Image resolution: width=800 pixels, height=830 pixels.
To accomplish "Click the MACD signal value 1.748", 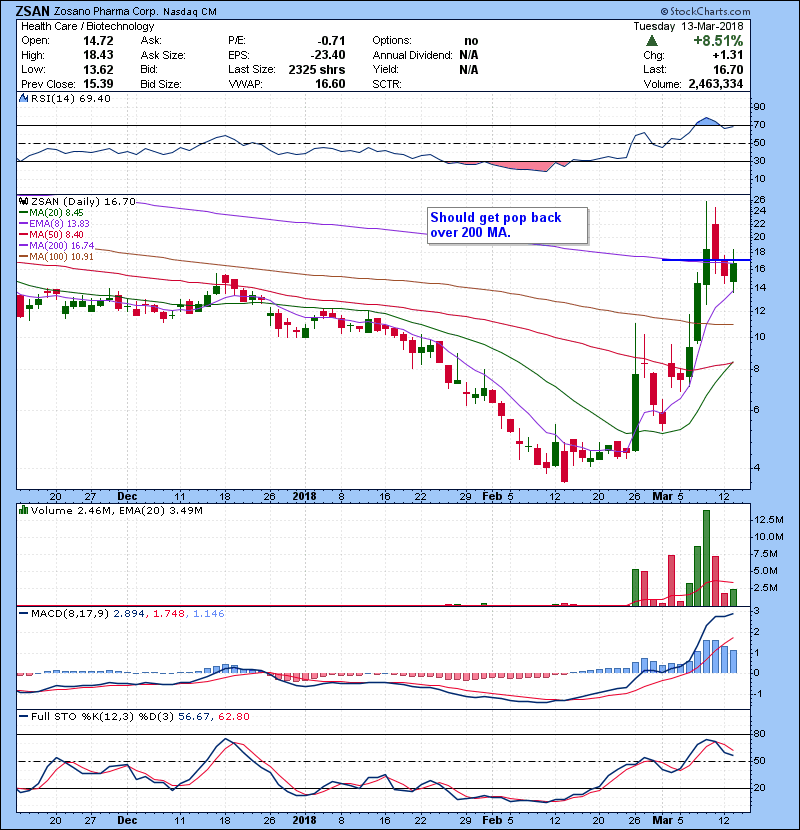I will point(169,614).
